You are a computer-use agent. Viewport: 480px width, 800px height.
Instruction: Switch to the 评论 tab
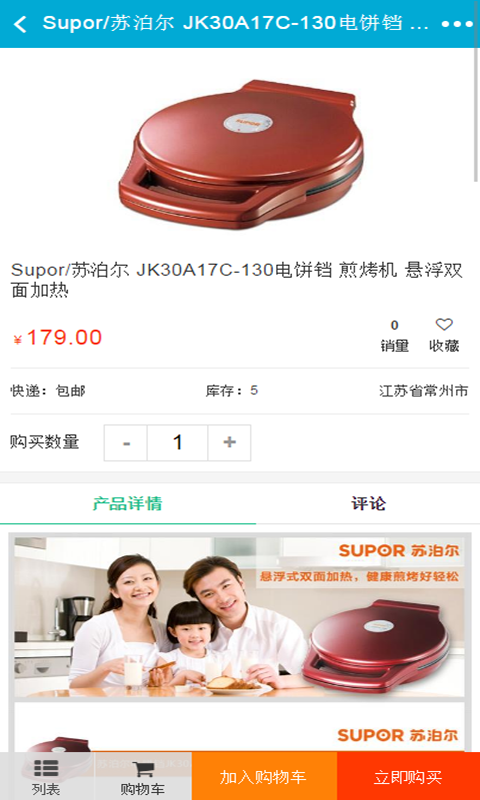368,504
